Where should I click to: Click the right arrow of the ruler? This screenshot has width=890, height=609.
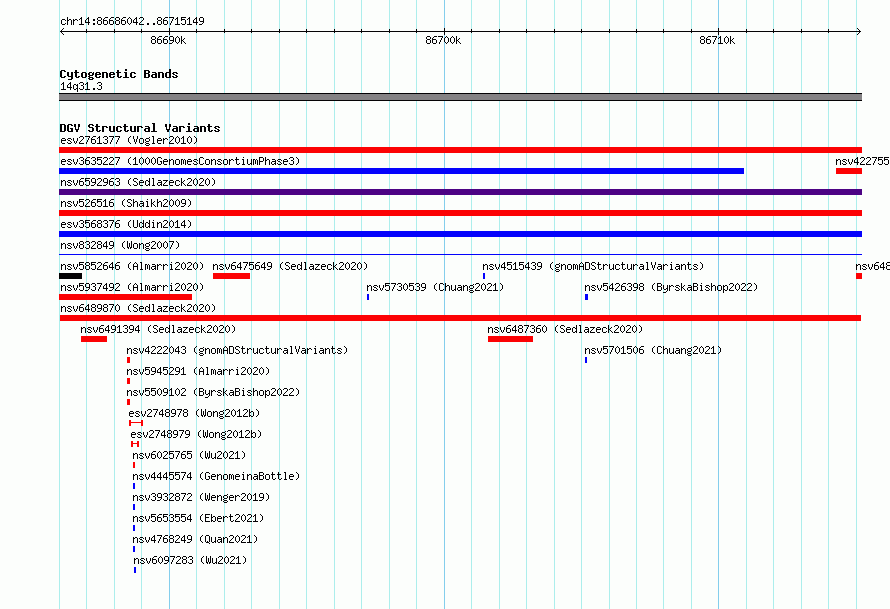(x=859, y=32)
